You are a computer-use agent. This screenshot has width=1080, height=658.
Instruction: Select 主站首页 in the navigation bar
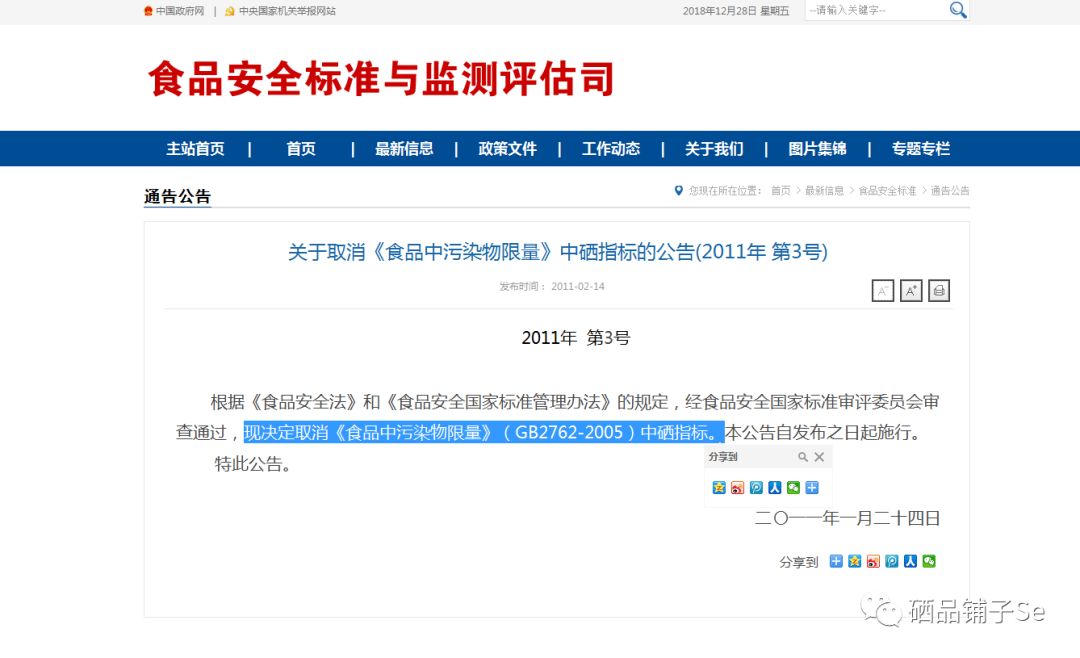coord(195,149)
